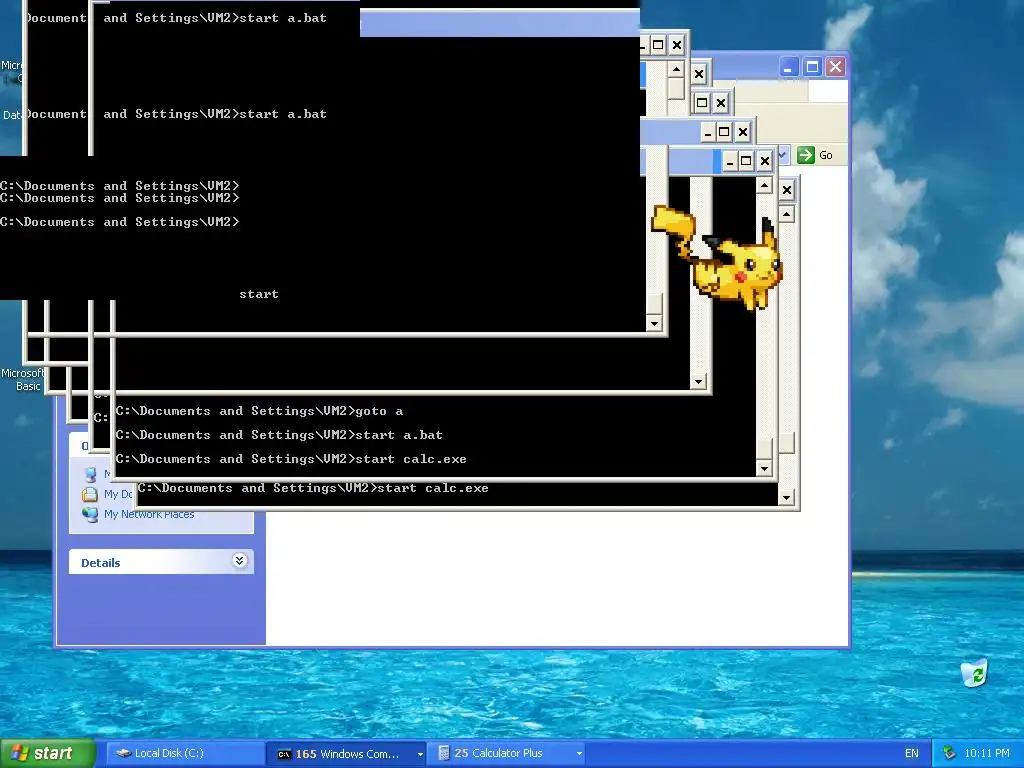
Task: Expand dropdown arrow of Windows Command group
Action: point(420,754)
